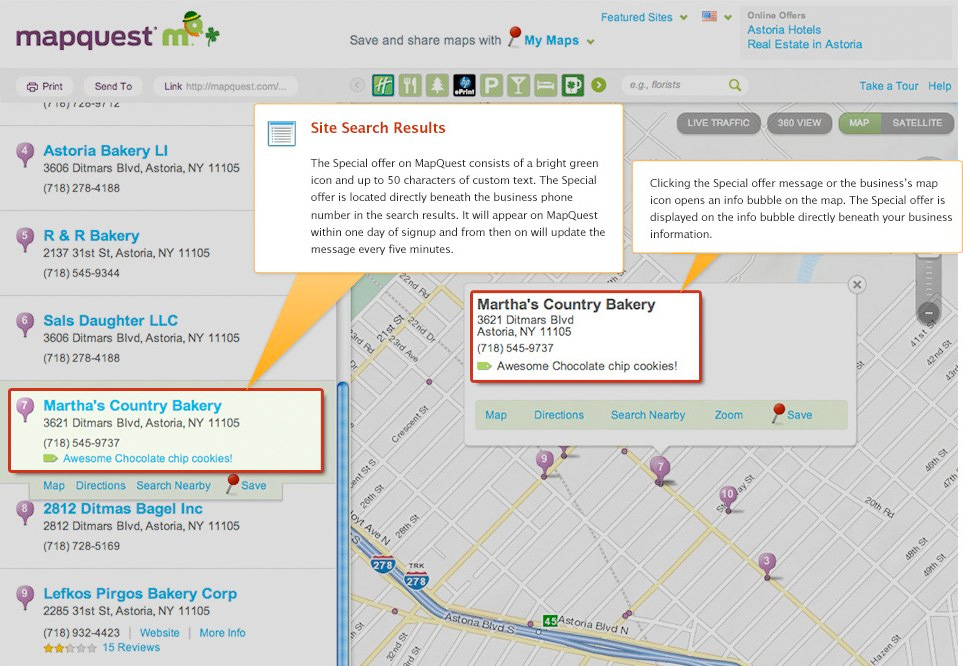Pick the bars martini glass icon

pos(518,85)
